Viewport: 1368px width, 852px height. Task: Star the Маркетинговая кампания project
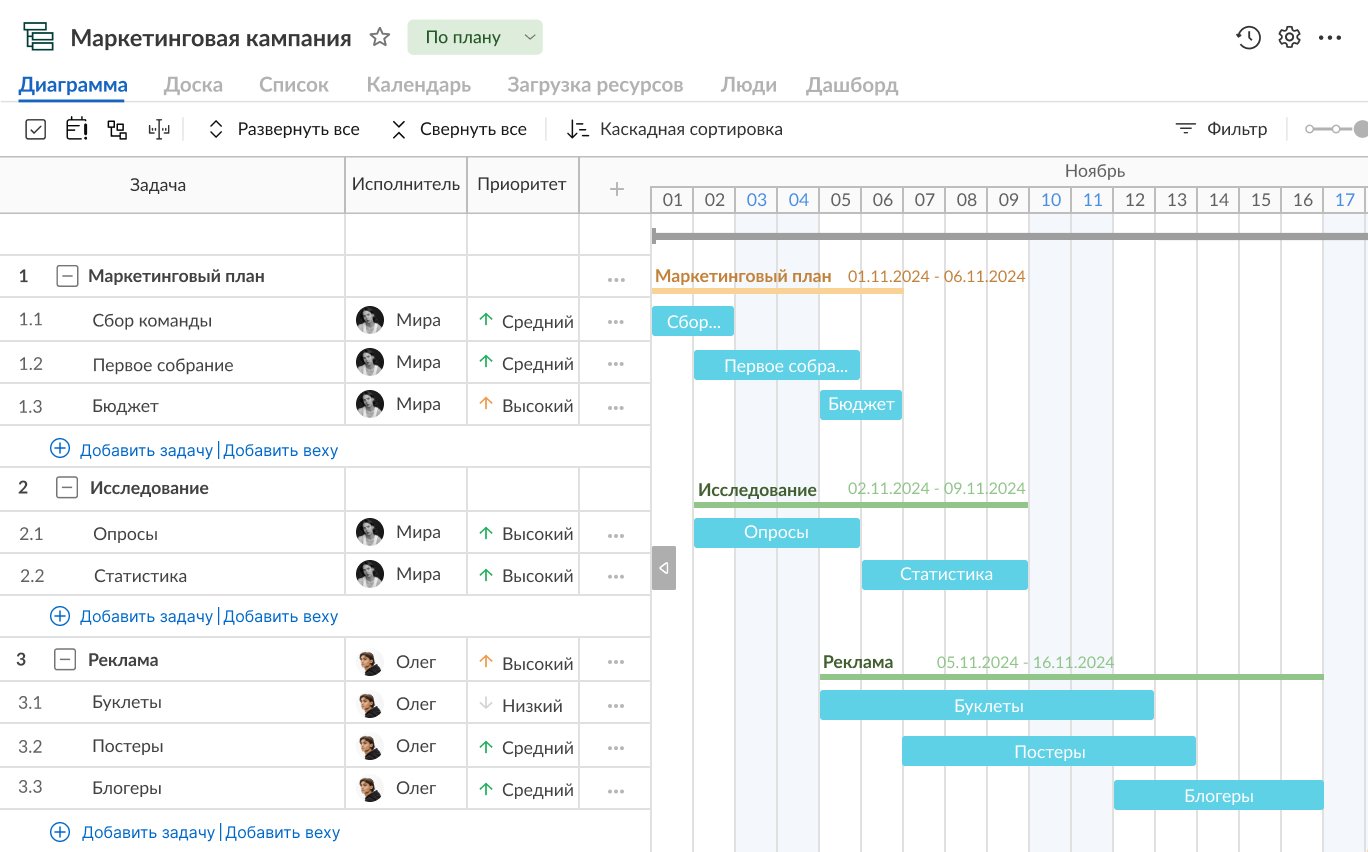coord(380,37)
